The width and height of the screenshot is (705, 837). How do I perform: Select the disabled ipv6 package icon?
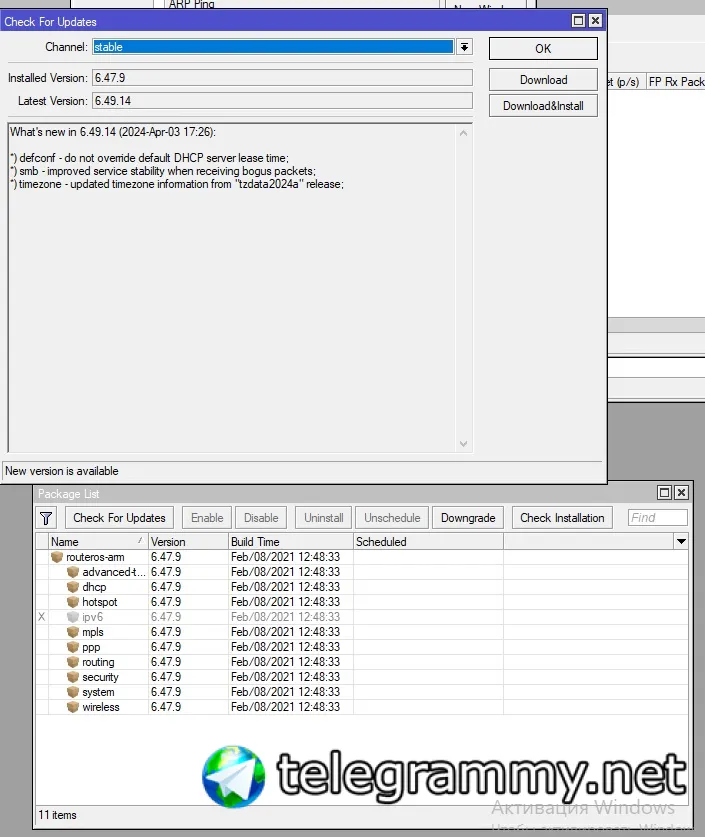pyautogui.click(x=73, y=617)
